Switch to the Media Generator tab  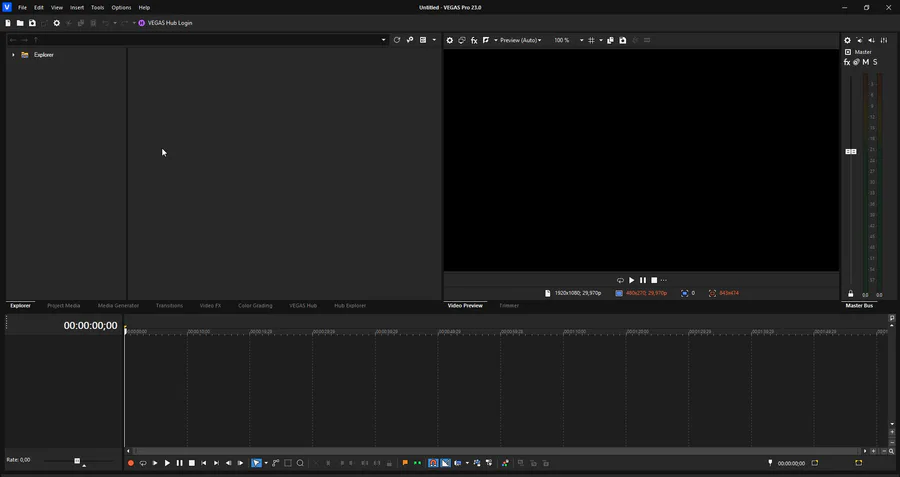coord(118,306)
